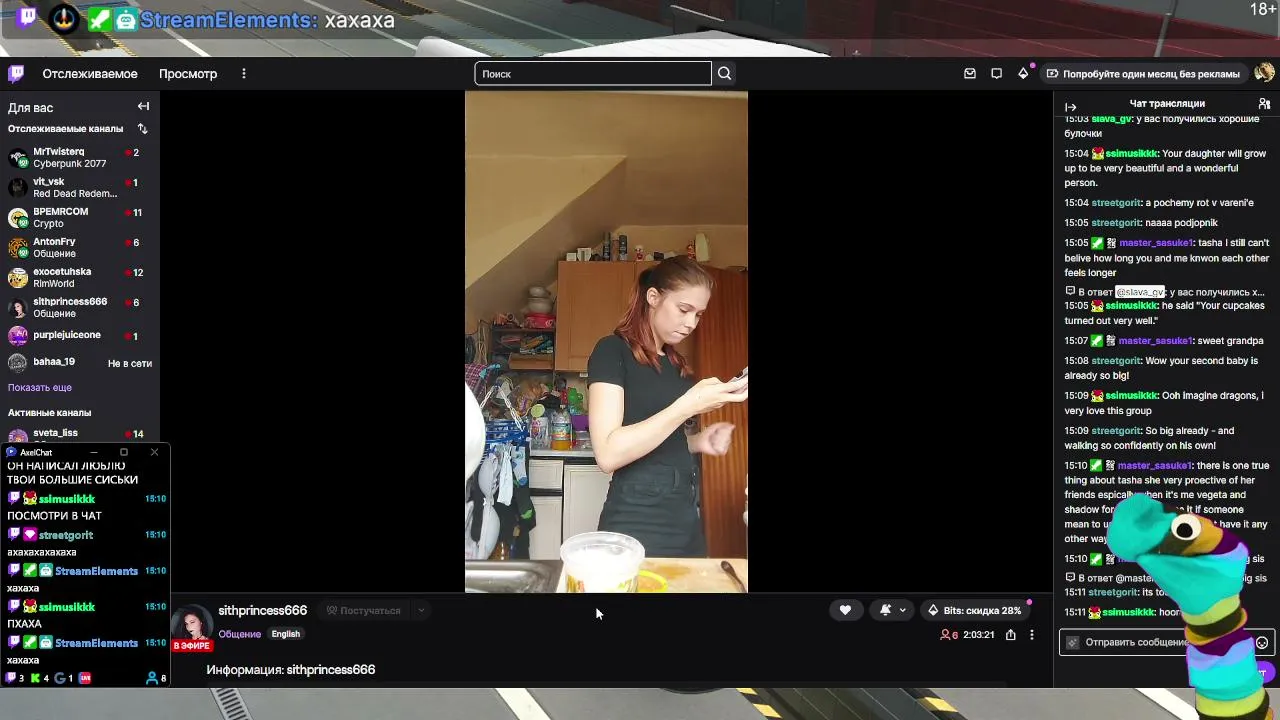1280x720 pixels.
Task: Open the three-dot more menu in navbar
Action: (243, 73)
